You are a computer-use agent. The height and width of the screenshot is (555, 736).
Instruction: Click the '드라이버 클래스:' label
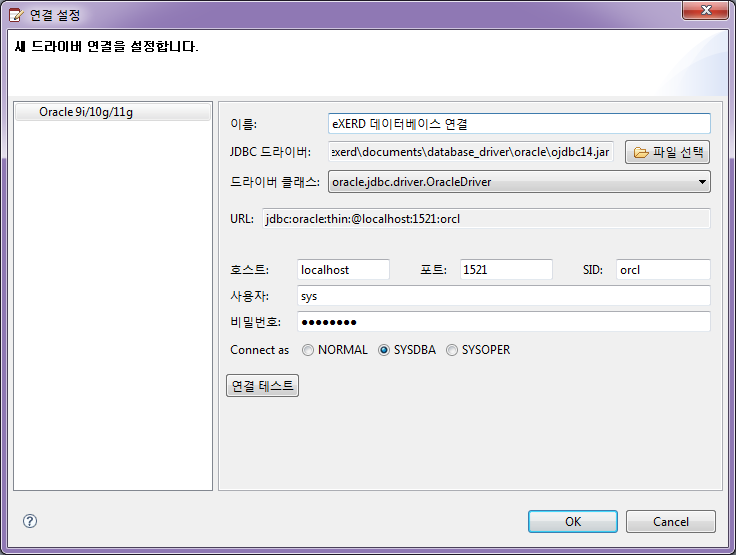point(275,182)
